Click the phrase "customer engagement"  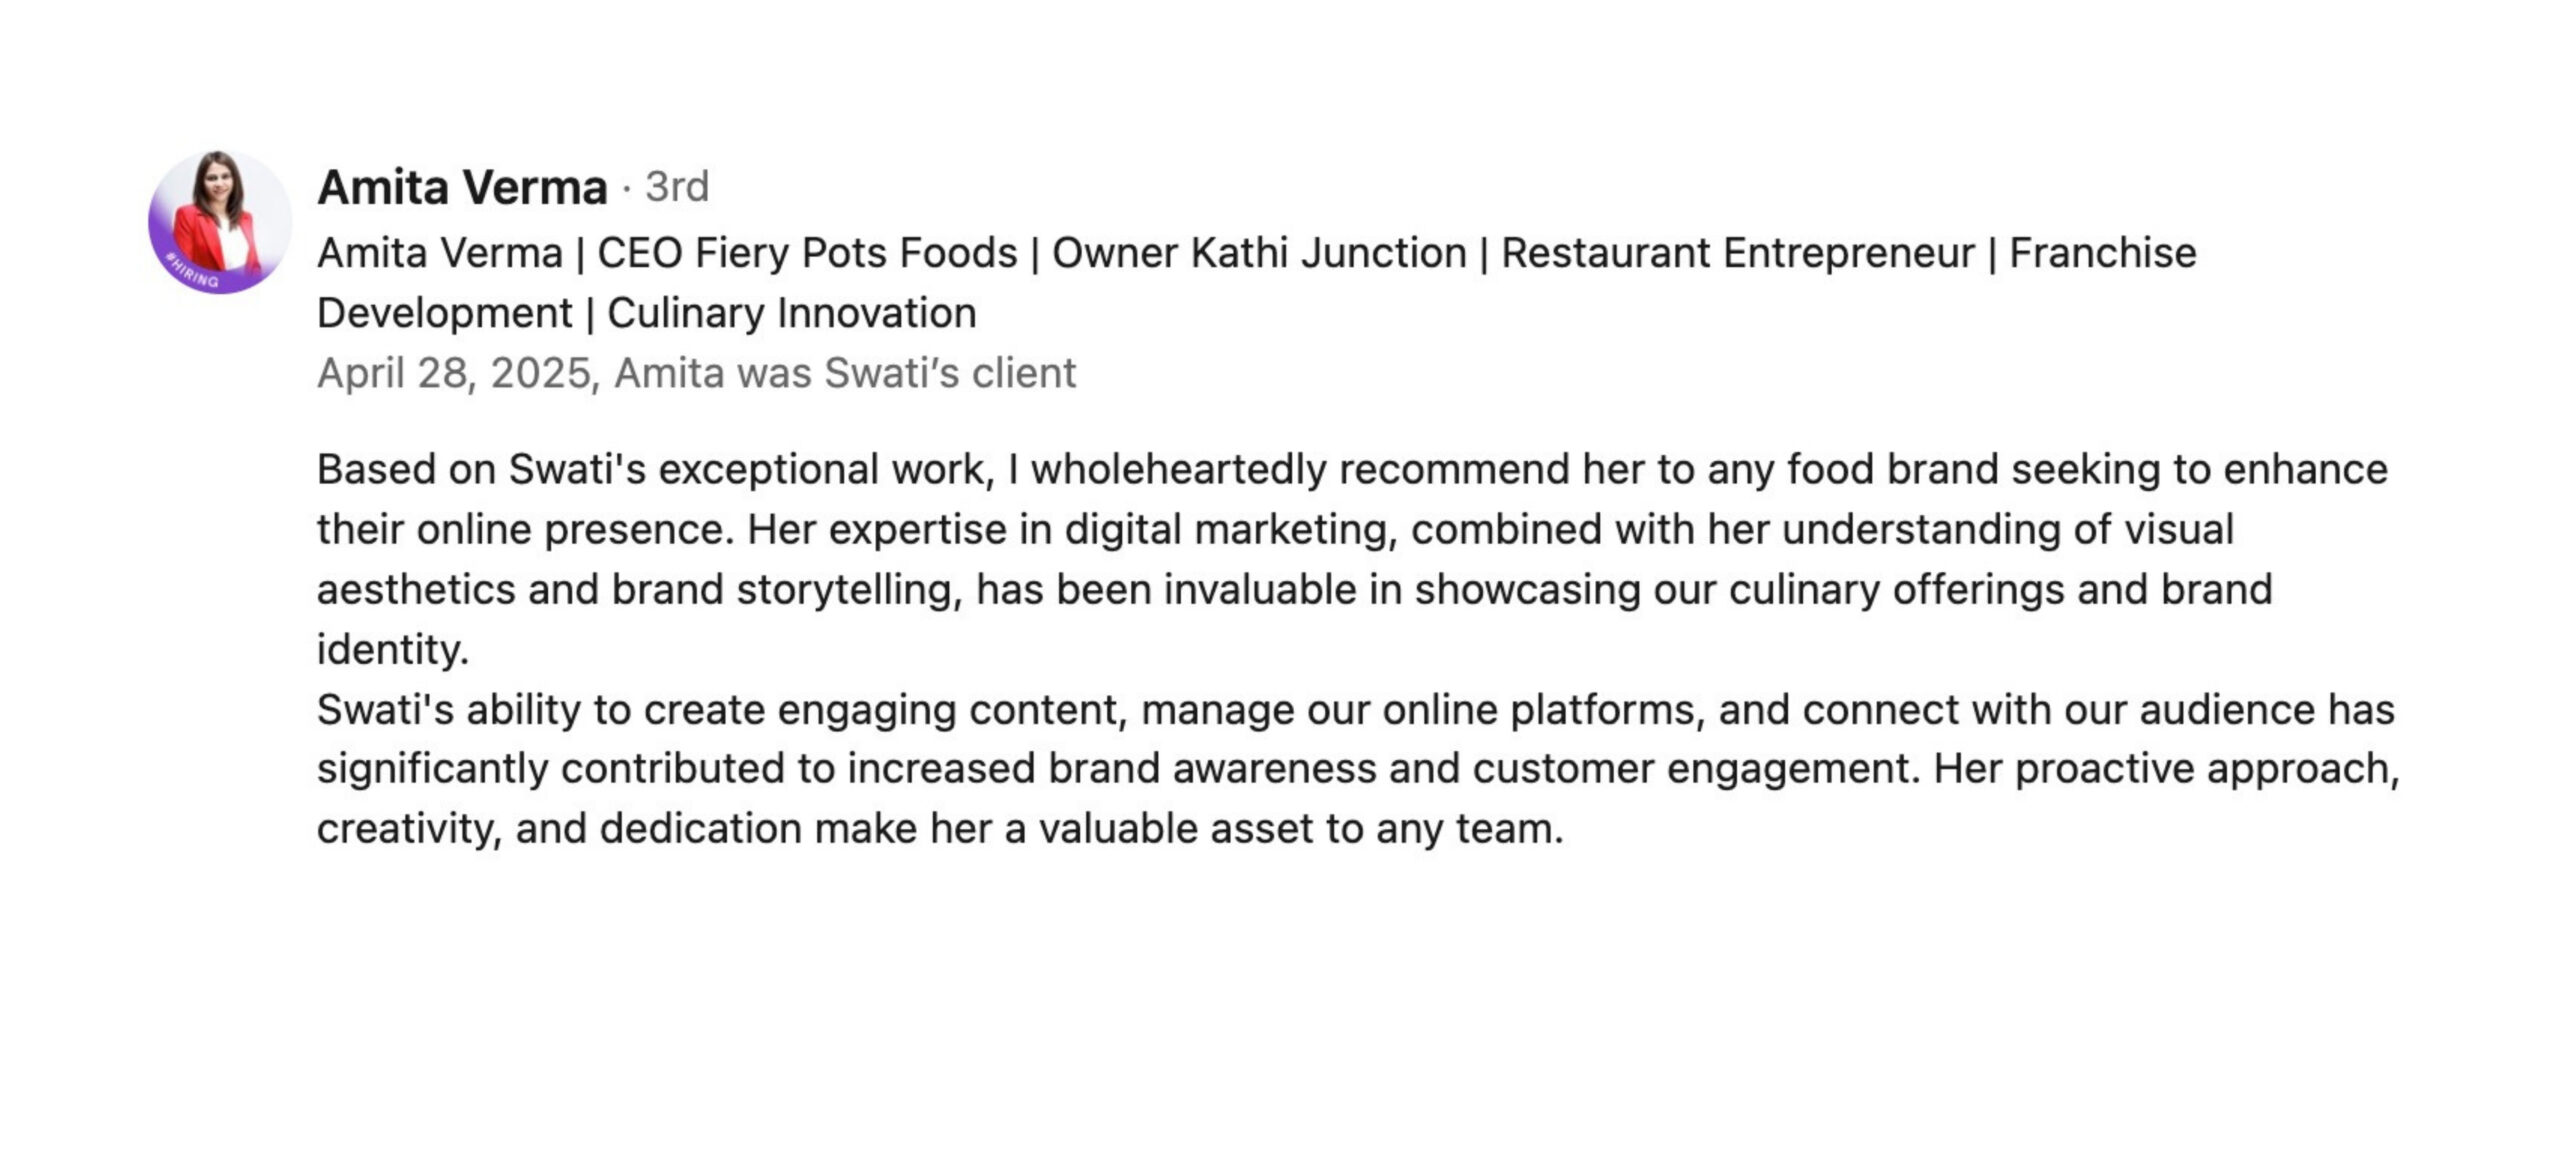[x=1697, y=769]
